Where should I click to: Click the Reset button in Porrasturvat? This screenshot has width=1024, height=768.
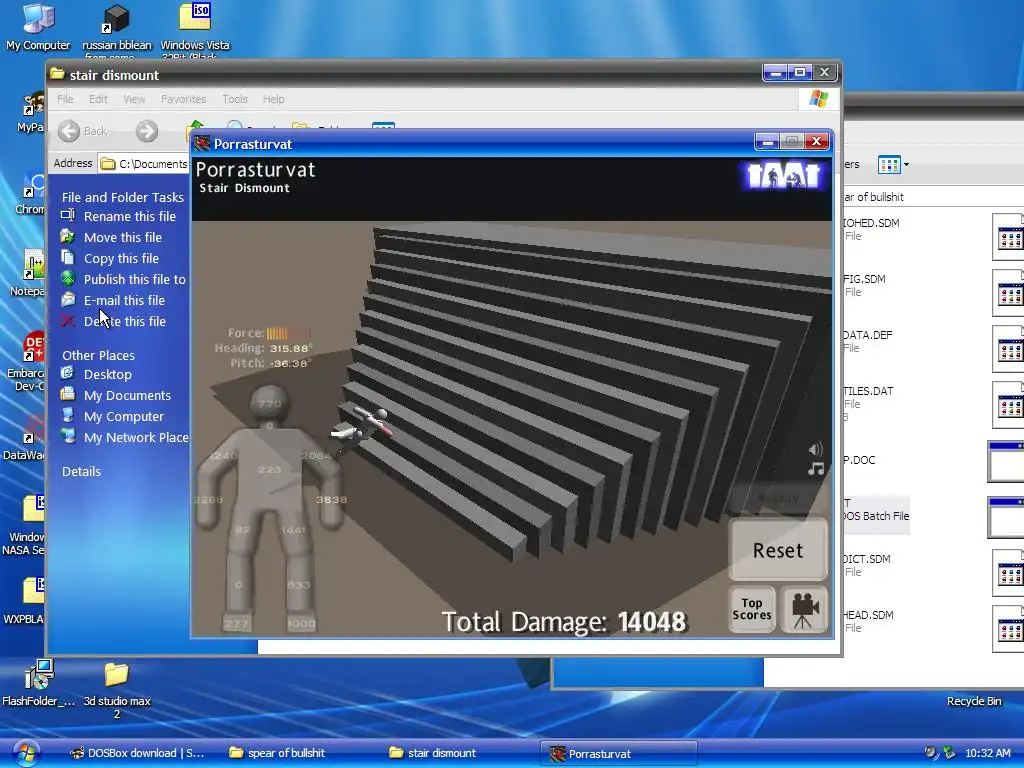coord(778,550)
